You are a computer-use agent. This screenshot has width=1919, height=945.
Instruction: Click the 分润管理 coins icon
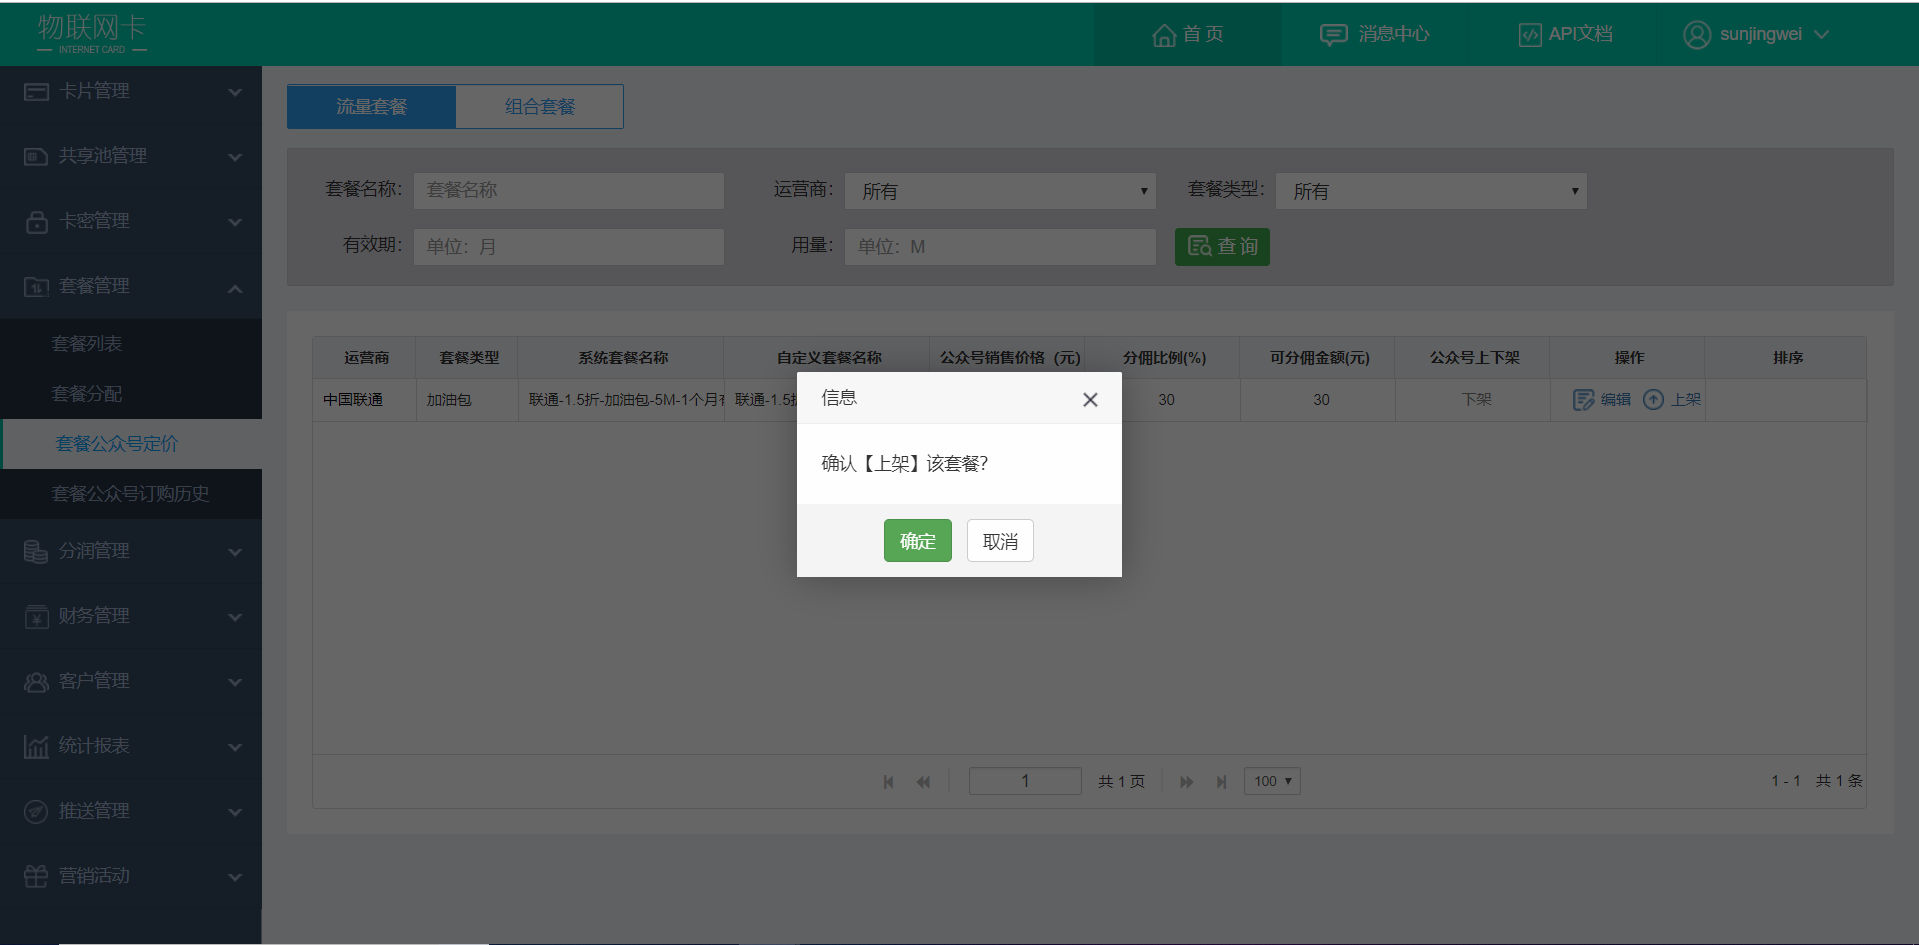pos(36,552)
